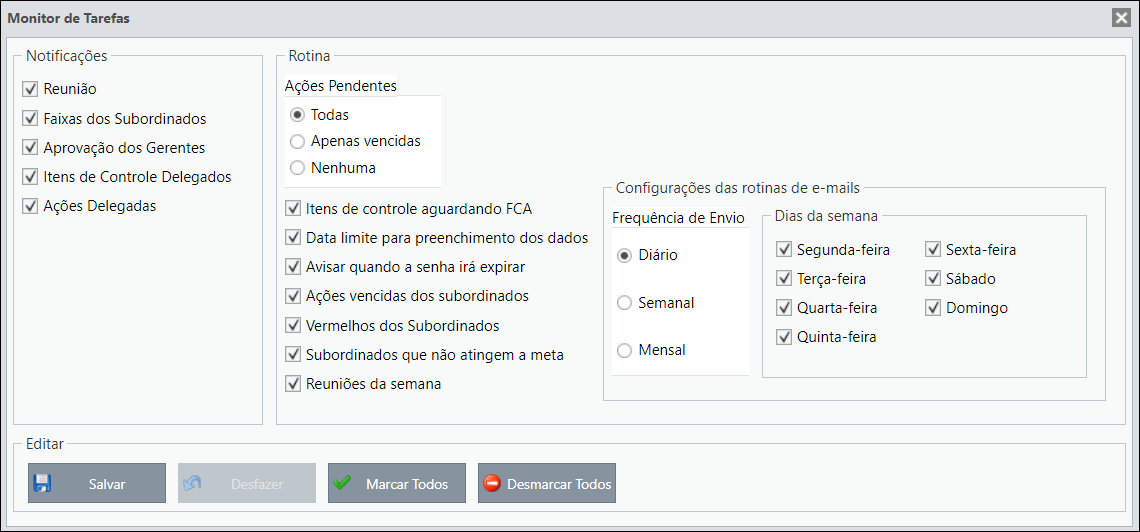Screen dimensions: 1140x532
Task: Uncheck Itens de controle aguardando FCA
Action: click(293, 209)
